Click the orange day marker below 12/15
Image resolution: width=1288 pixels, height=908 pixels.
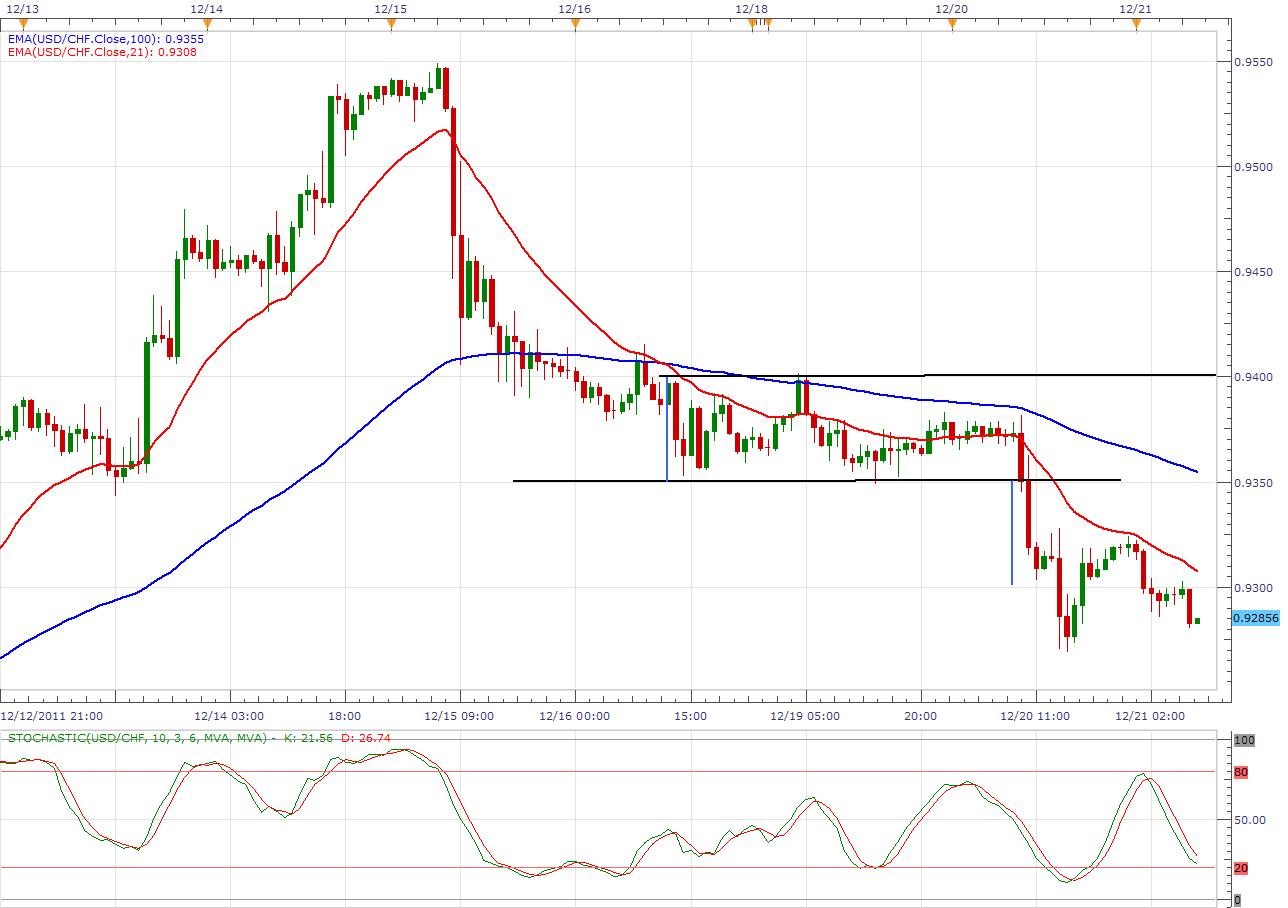click(x=391, y=25)
